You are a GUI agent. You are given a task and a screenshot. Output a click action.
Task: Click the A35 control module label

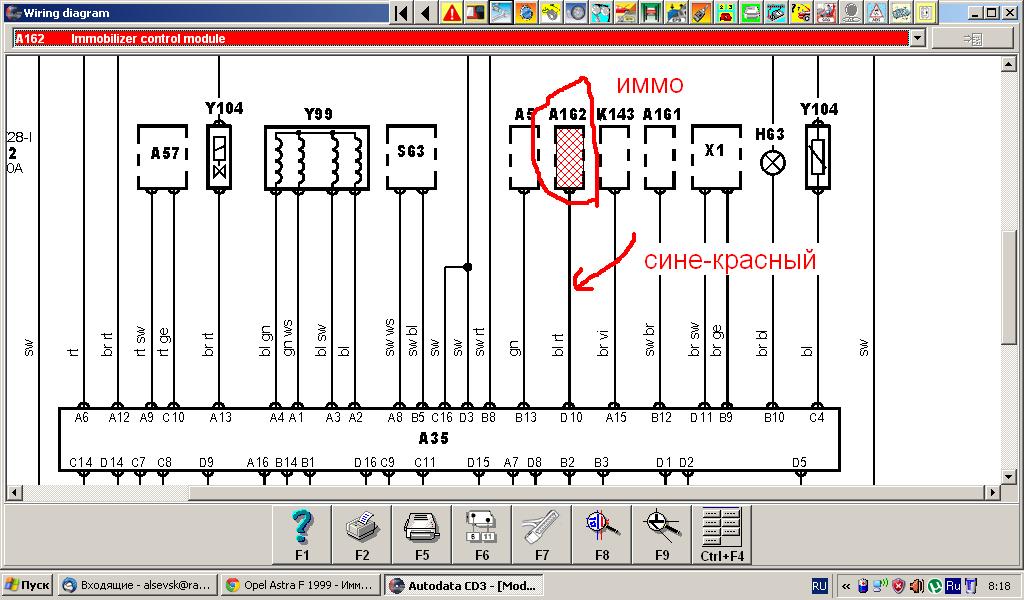pos(434,438)
